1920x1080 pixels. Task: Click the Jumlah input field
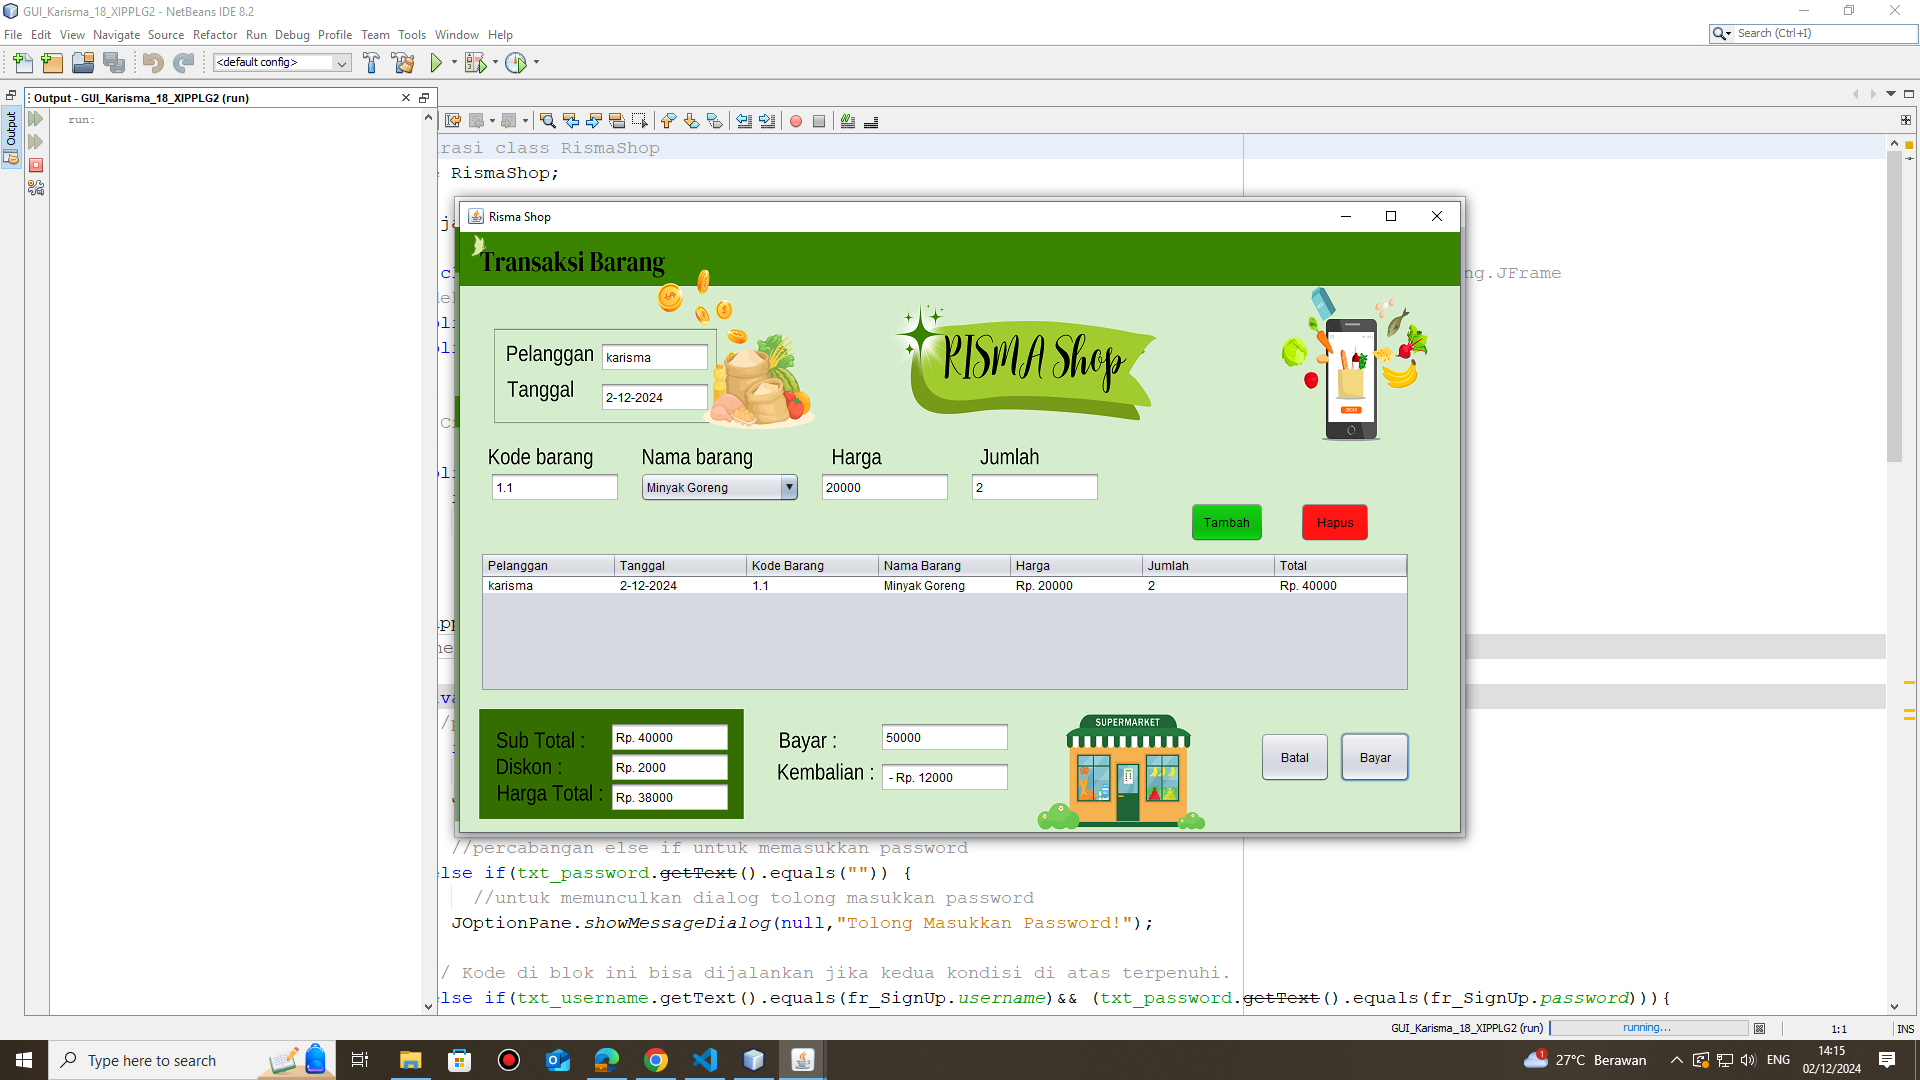point(1034,487)
